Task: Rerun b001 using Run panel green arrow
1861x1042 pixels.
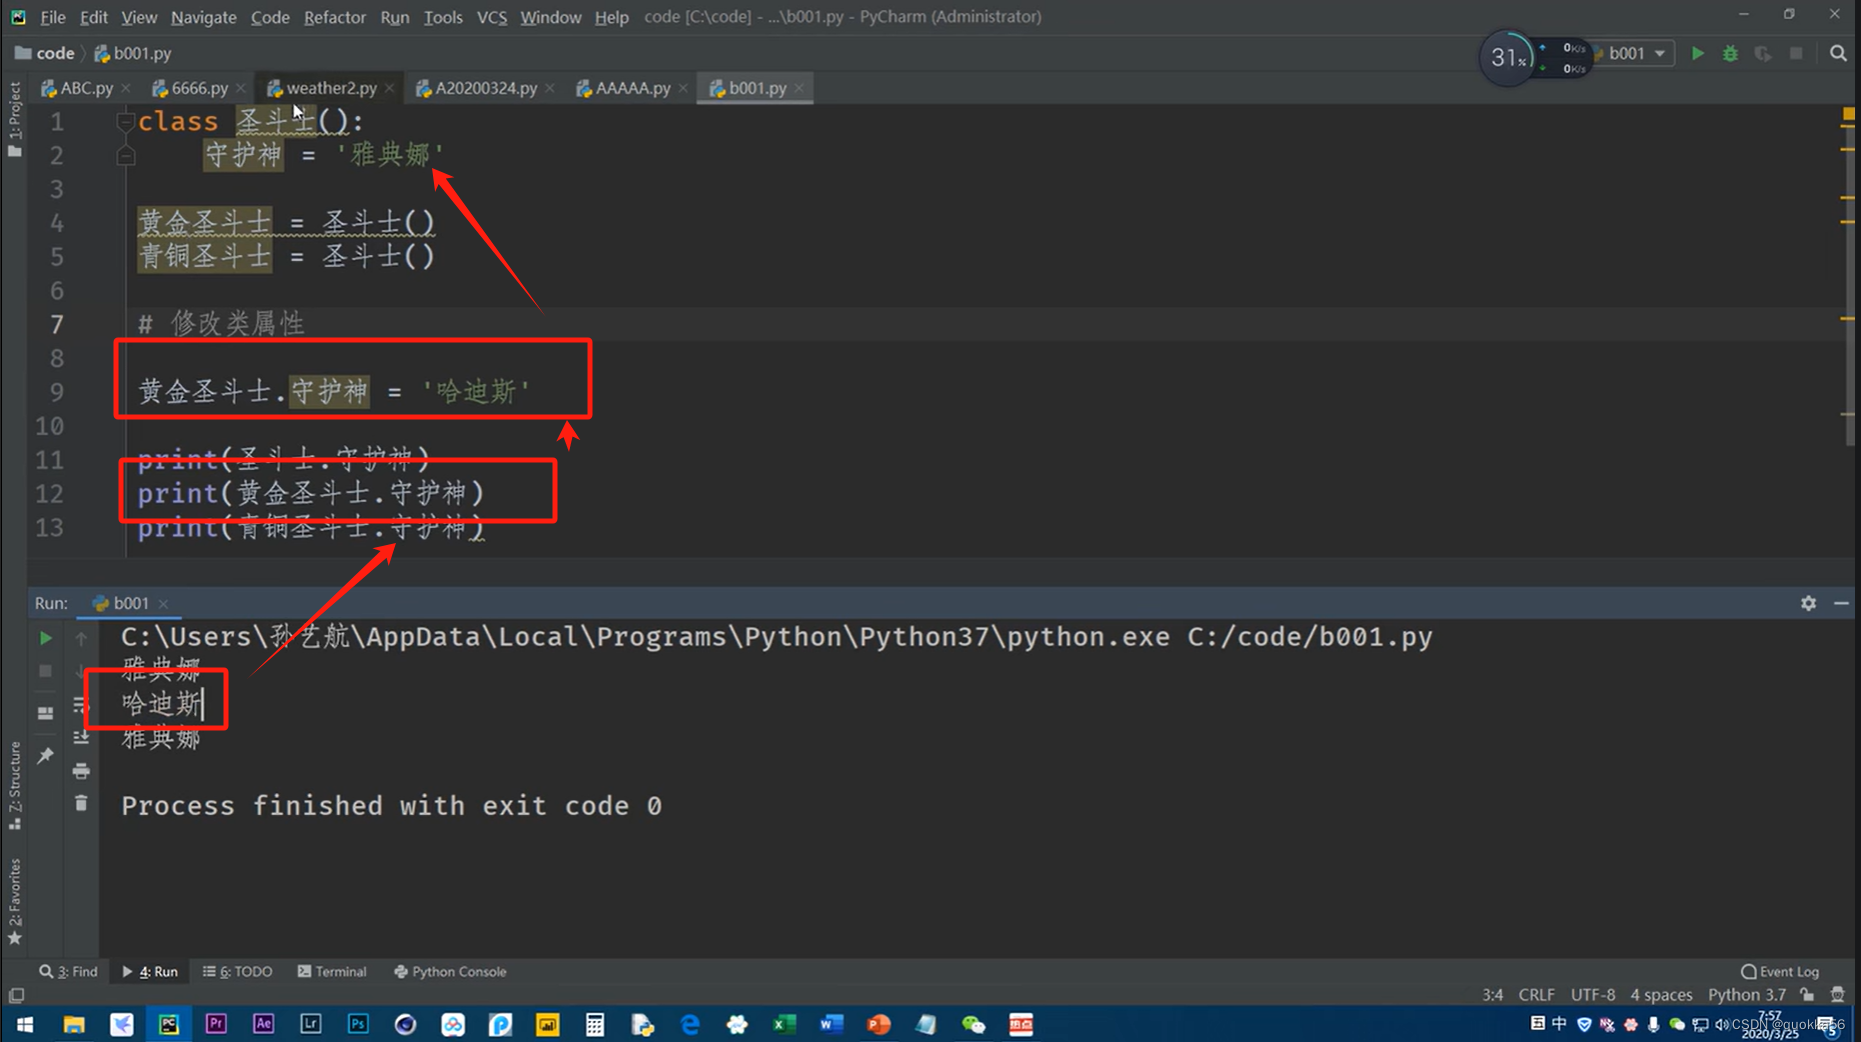Action: tap(45, 638)
